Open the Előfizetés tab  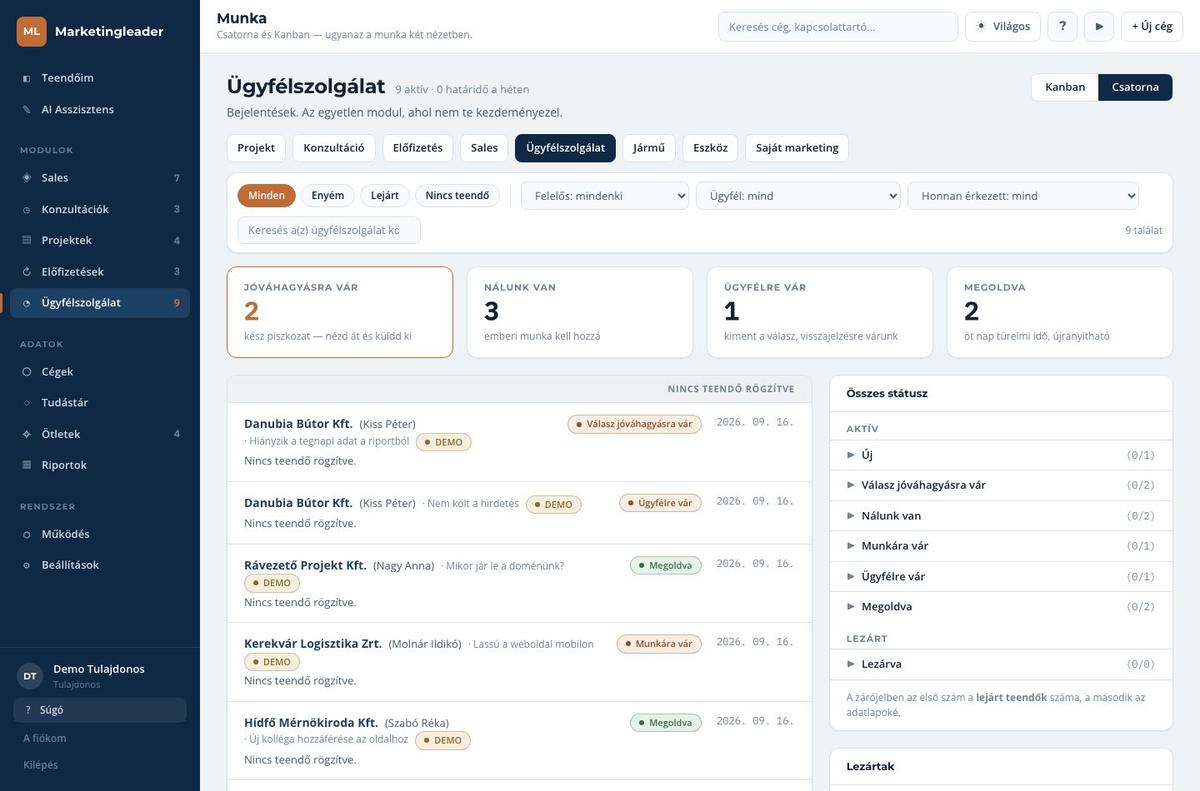(x=418, y=148)
